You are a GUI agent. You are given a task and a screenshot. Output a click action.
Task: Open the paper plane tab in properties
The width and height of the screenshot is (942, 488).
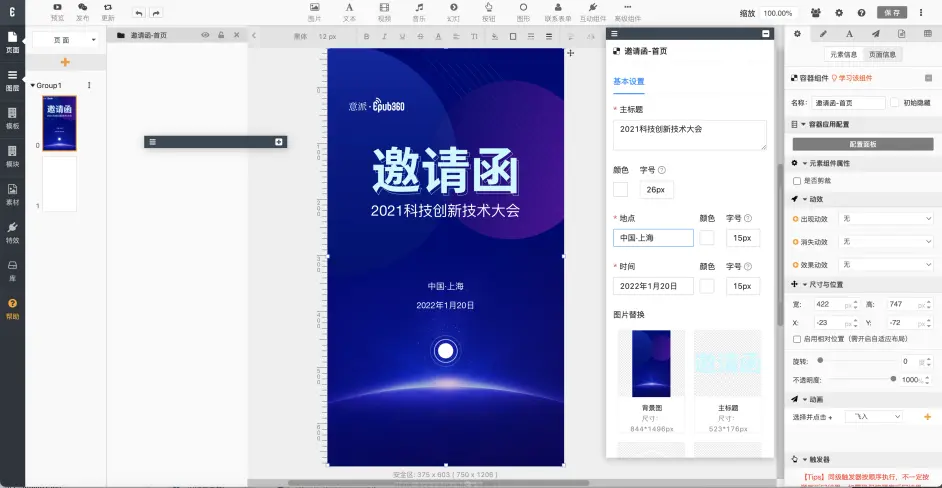(876, 34)
